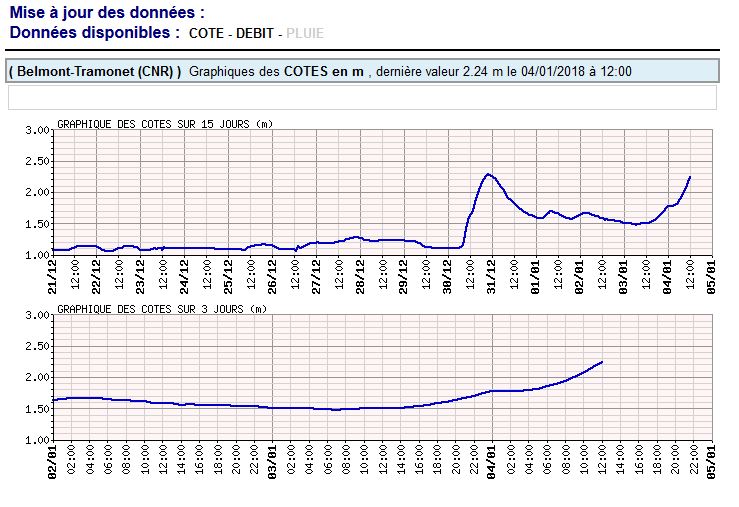
Task: Click the "Données disponibles" label
Action: (x=95, y=33)
